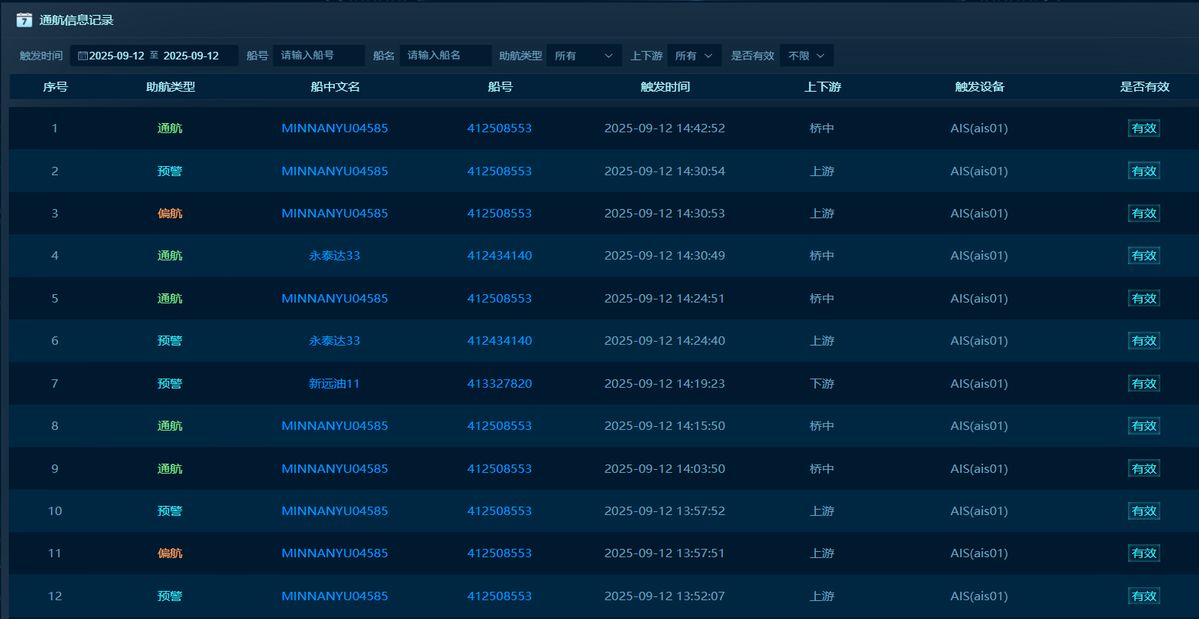The image size is (1199, 619).
Task: Click the 助航类型 column header
Action: 170,87
